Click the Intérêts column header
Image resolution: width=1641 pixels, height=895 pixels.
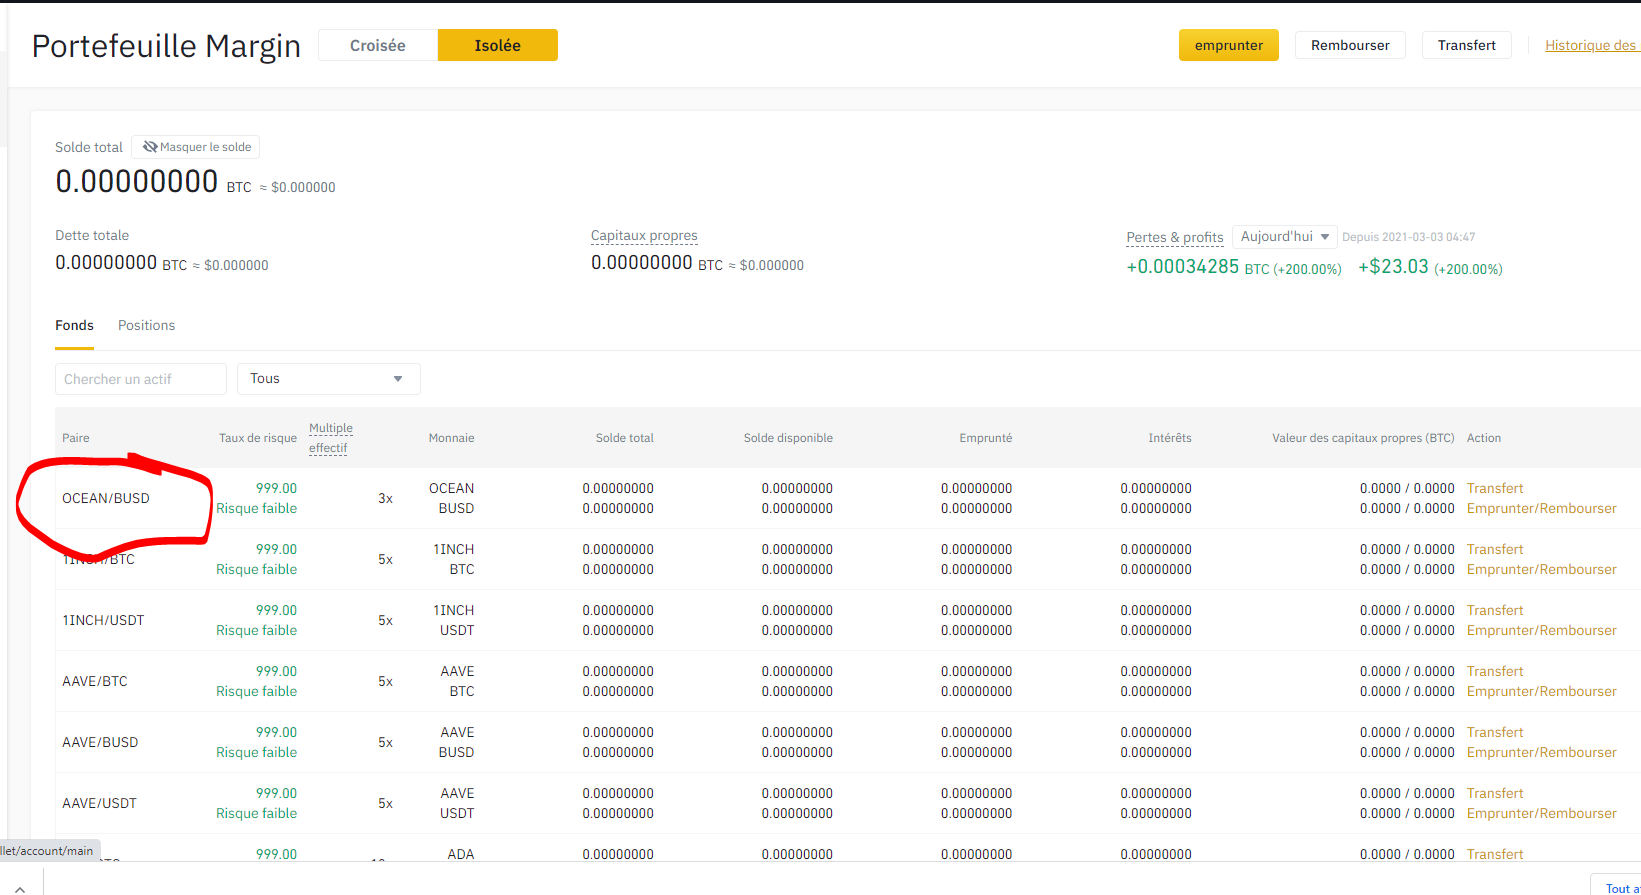[1170, 438]
